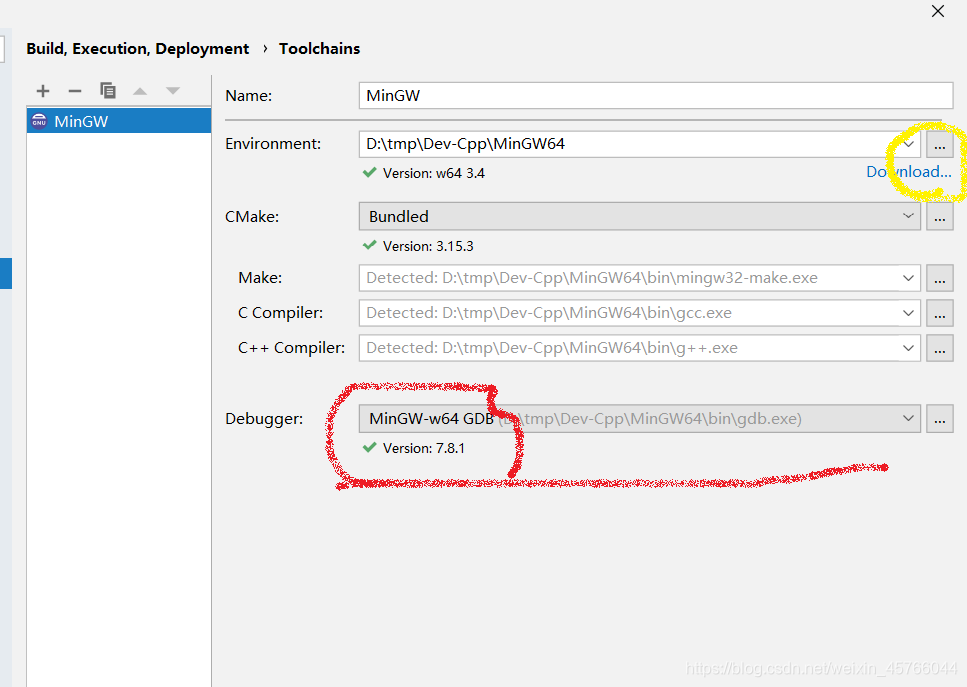
Task: Browse for CMake executable
Action: point(939,216)
